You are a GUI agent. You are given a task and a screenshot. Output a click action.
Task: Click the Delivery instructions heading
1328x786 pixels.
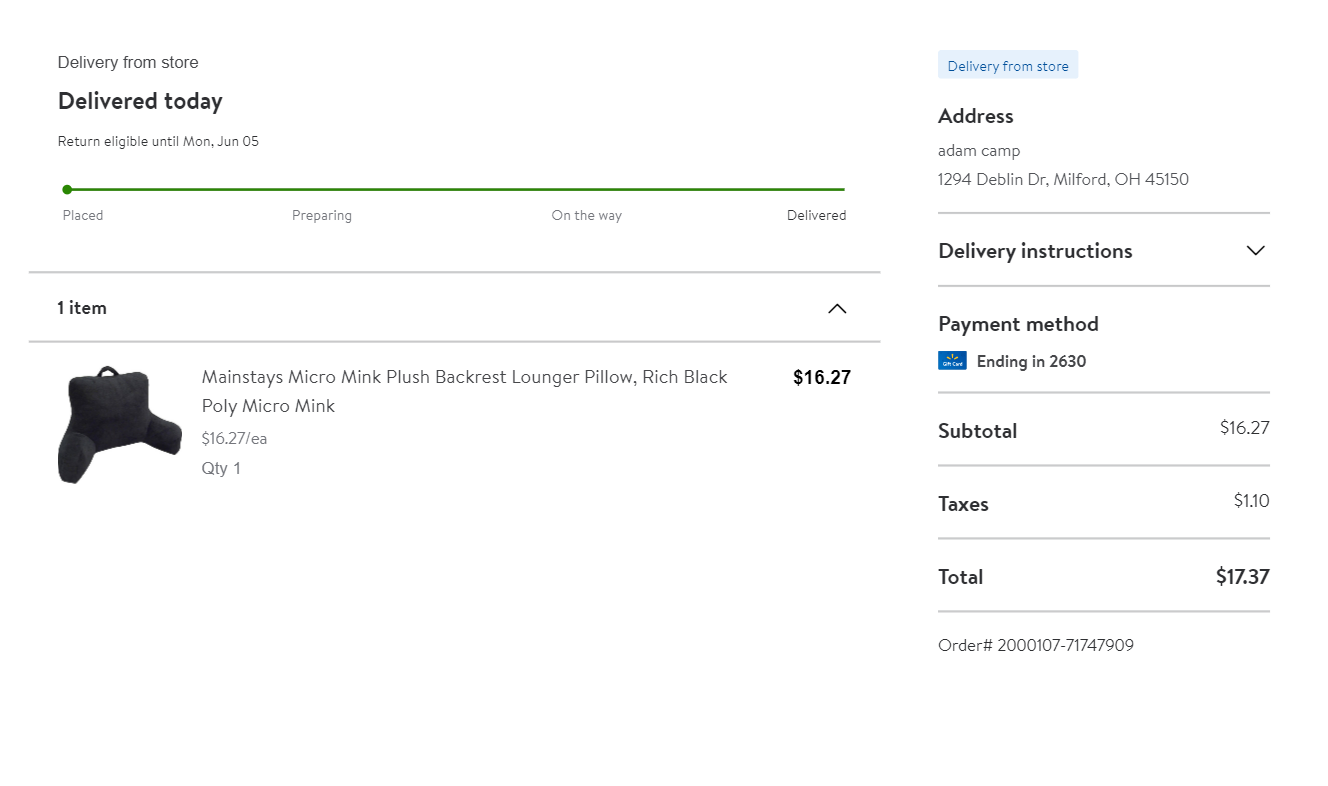click(x=1035, y=251)
